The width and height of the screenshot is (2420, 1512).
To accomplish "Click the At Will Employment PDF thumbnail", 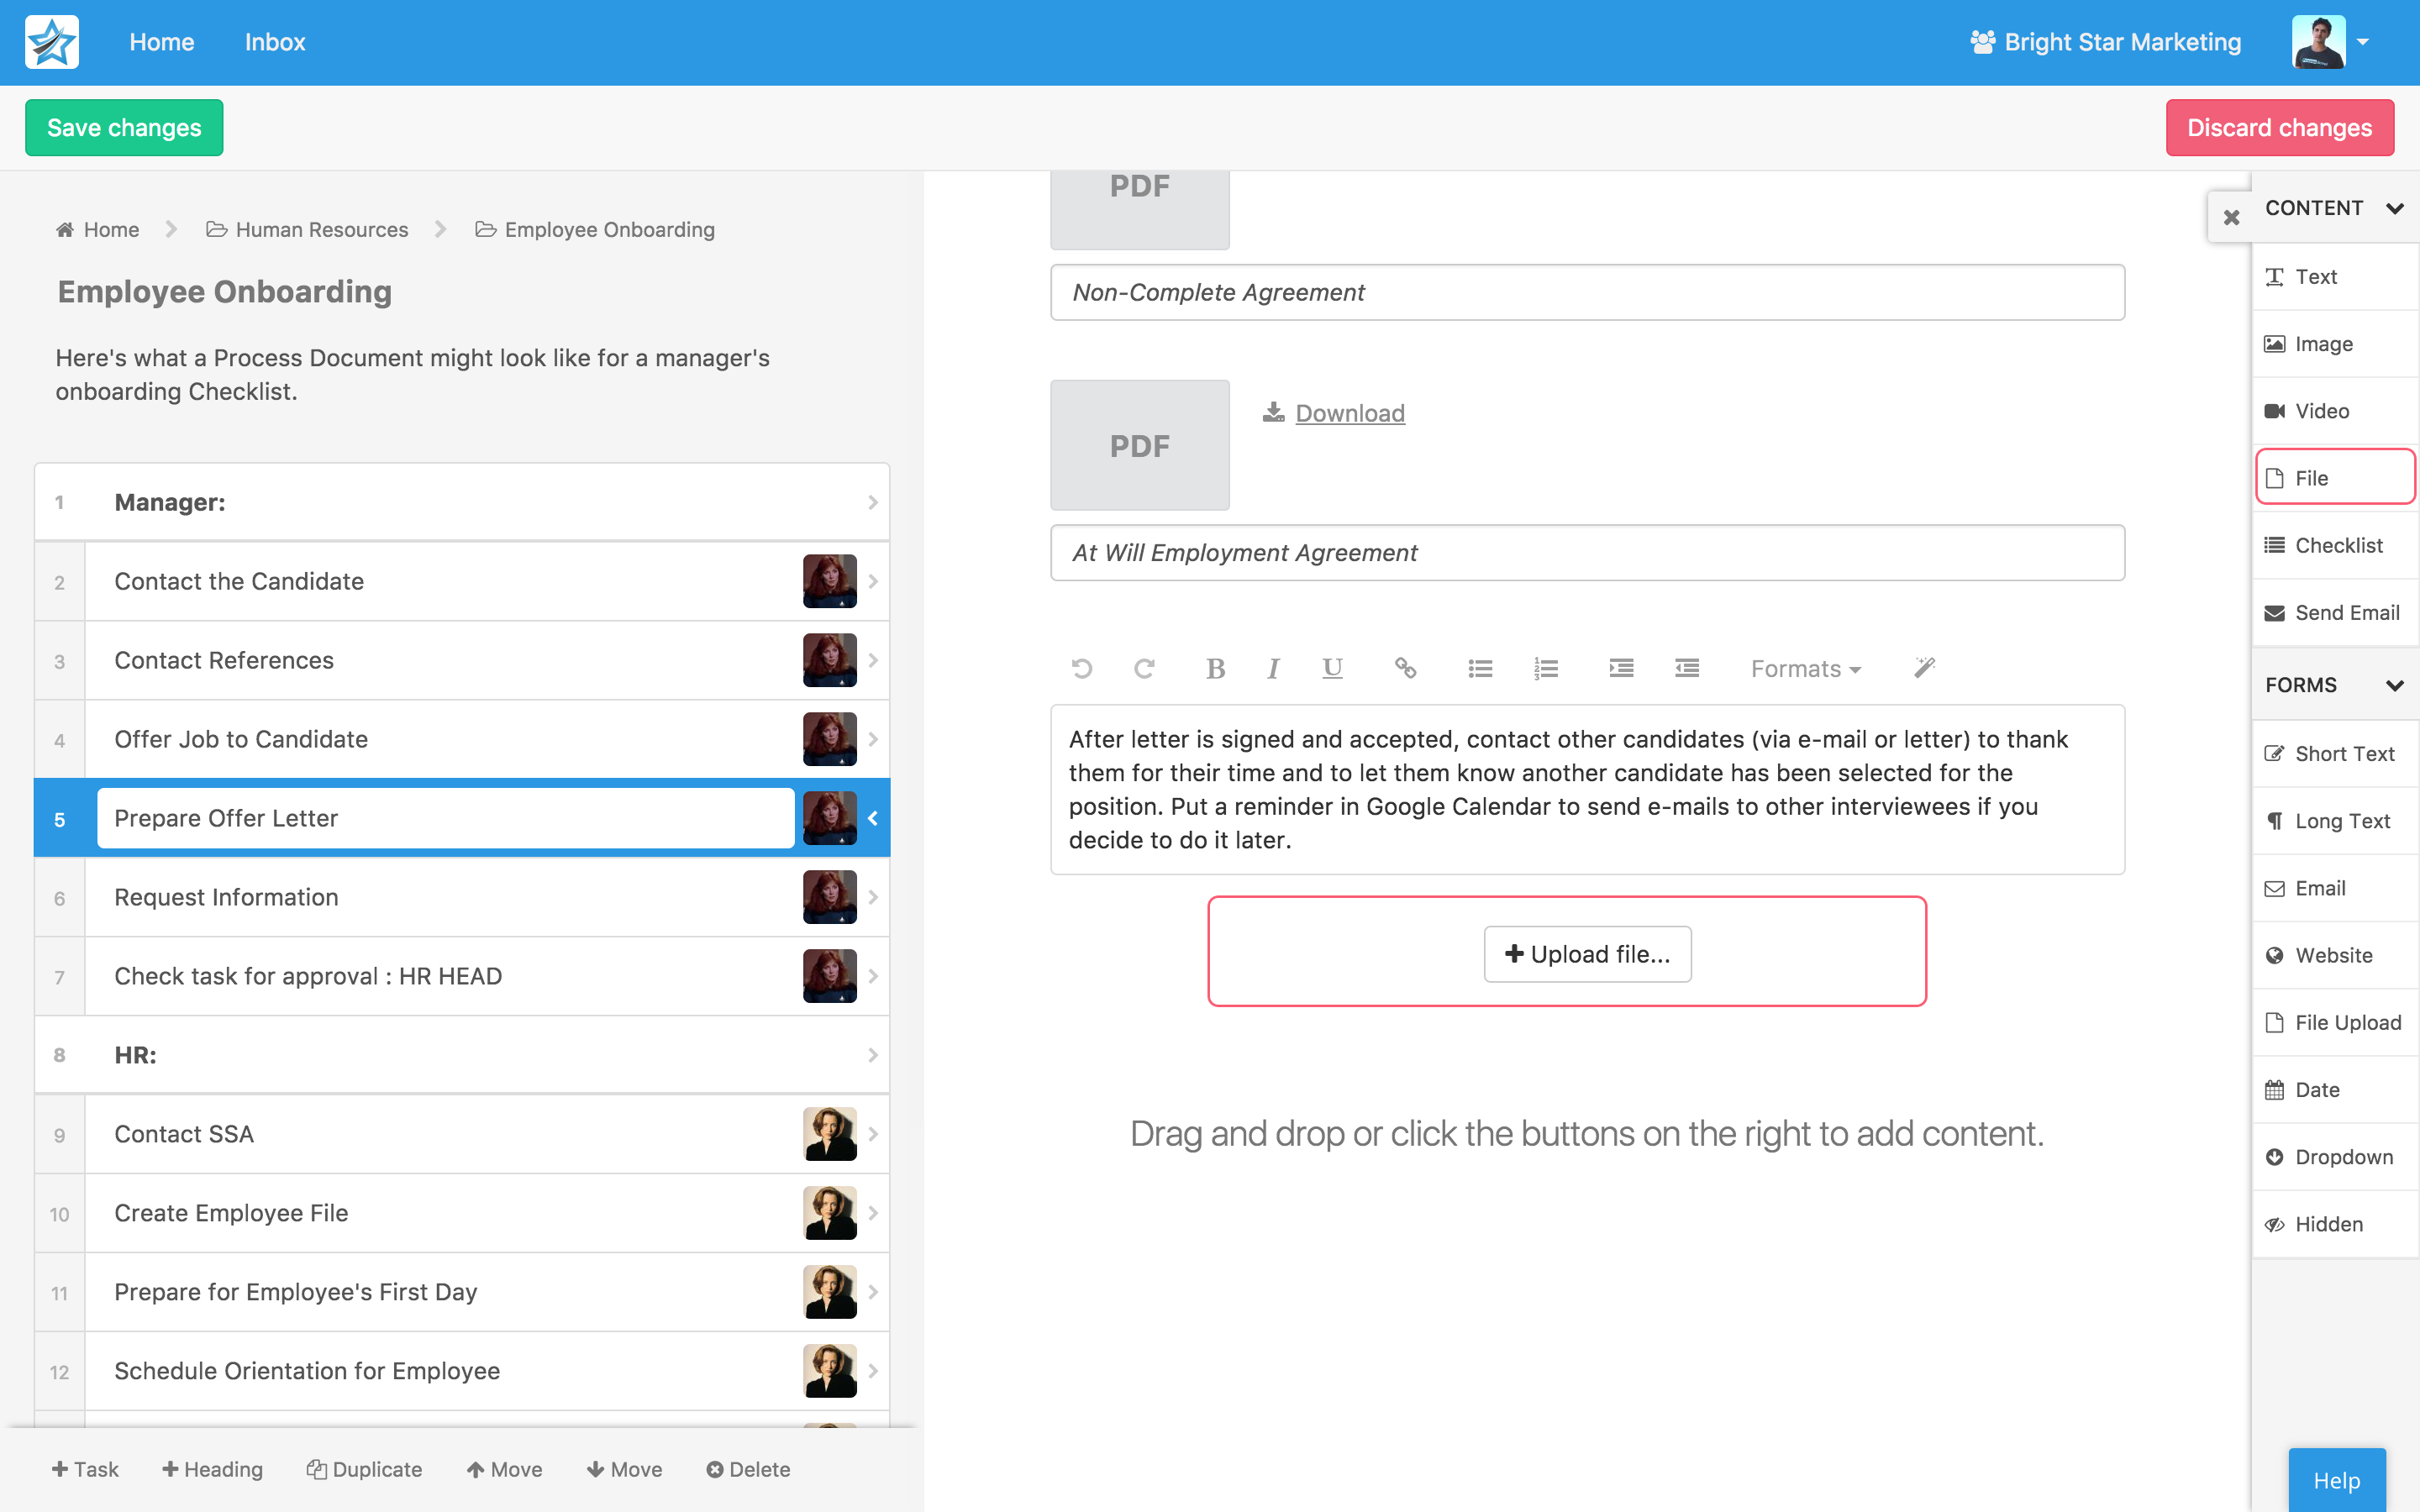I will (1139, 445).
